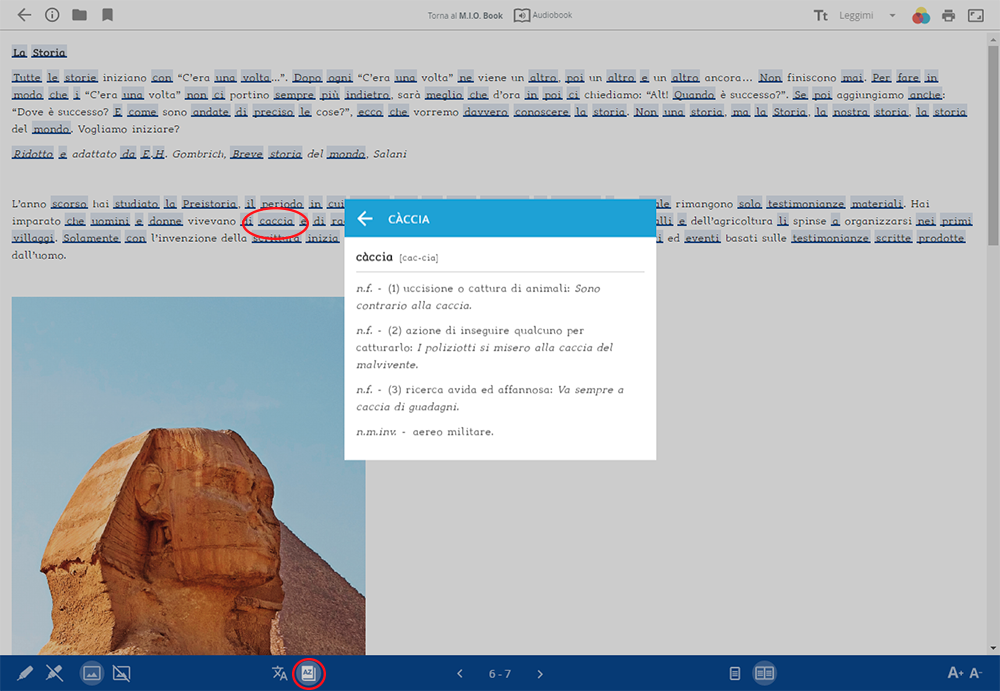This screenshot has width=1000, height=691.
Task: Open the folder icon in top toolbar
Action: (79, 15)
